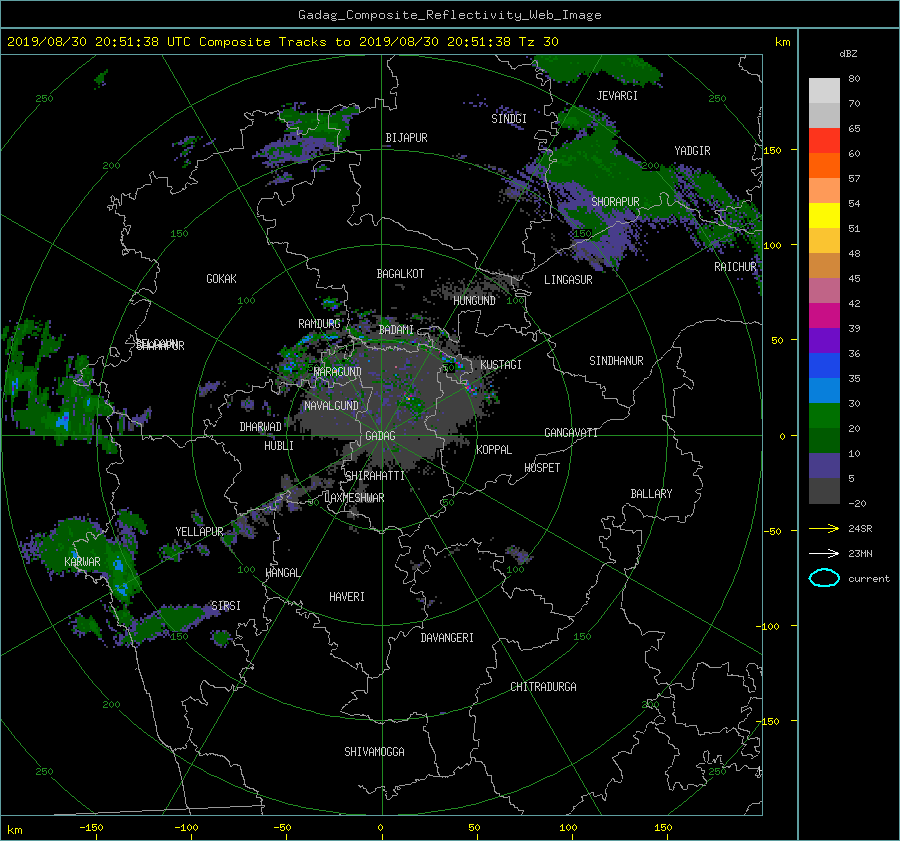The height and width of the screenshot is (841, 900).
Task: Click the white 23MN arrow legend icon
Action: click(x=824, y=553)
